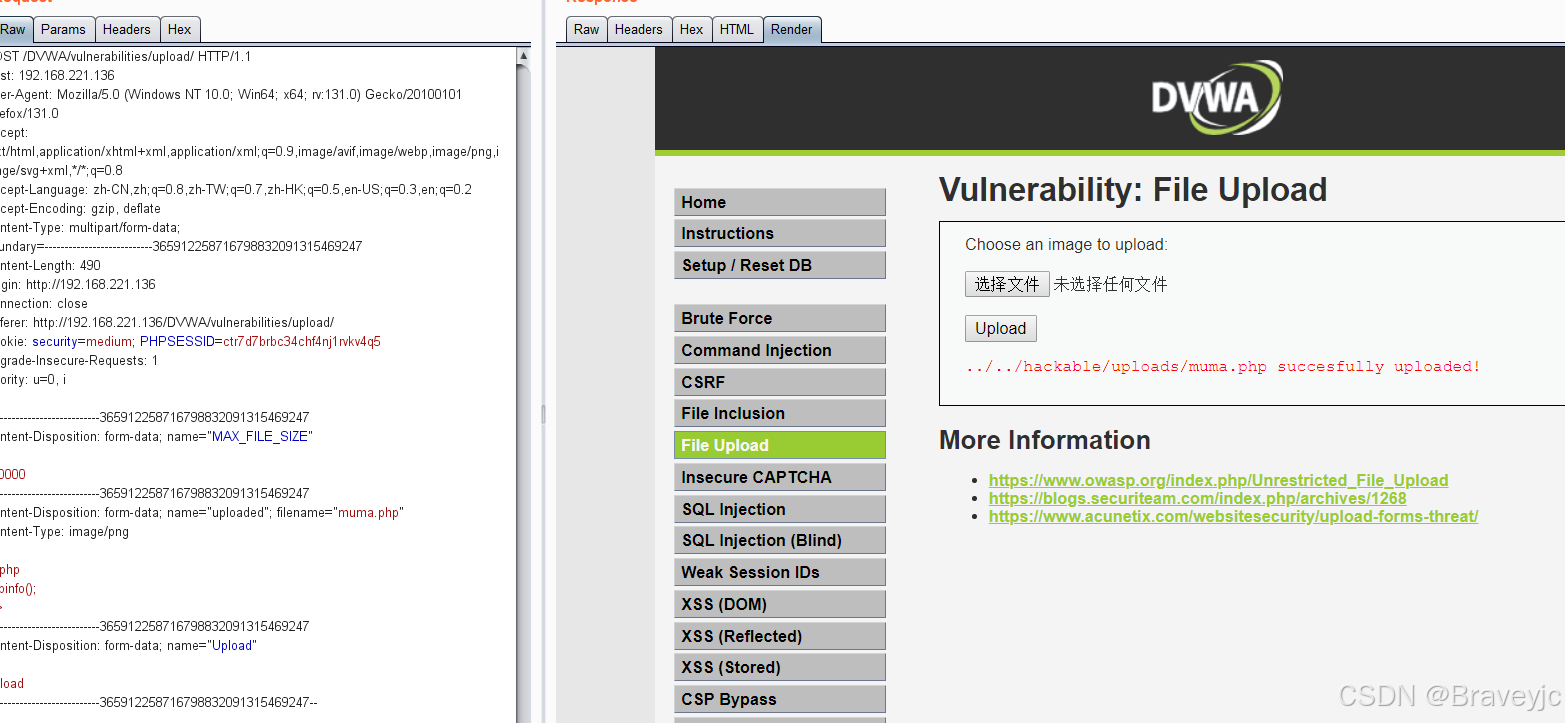Go to the Home menu item
Viewport: 1565px width, 723px height.
pyautogui.click(x=780, y=202)
